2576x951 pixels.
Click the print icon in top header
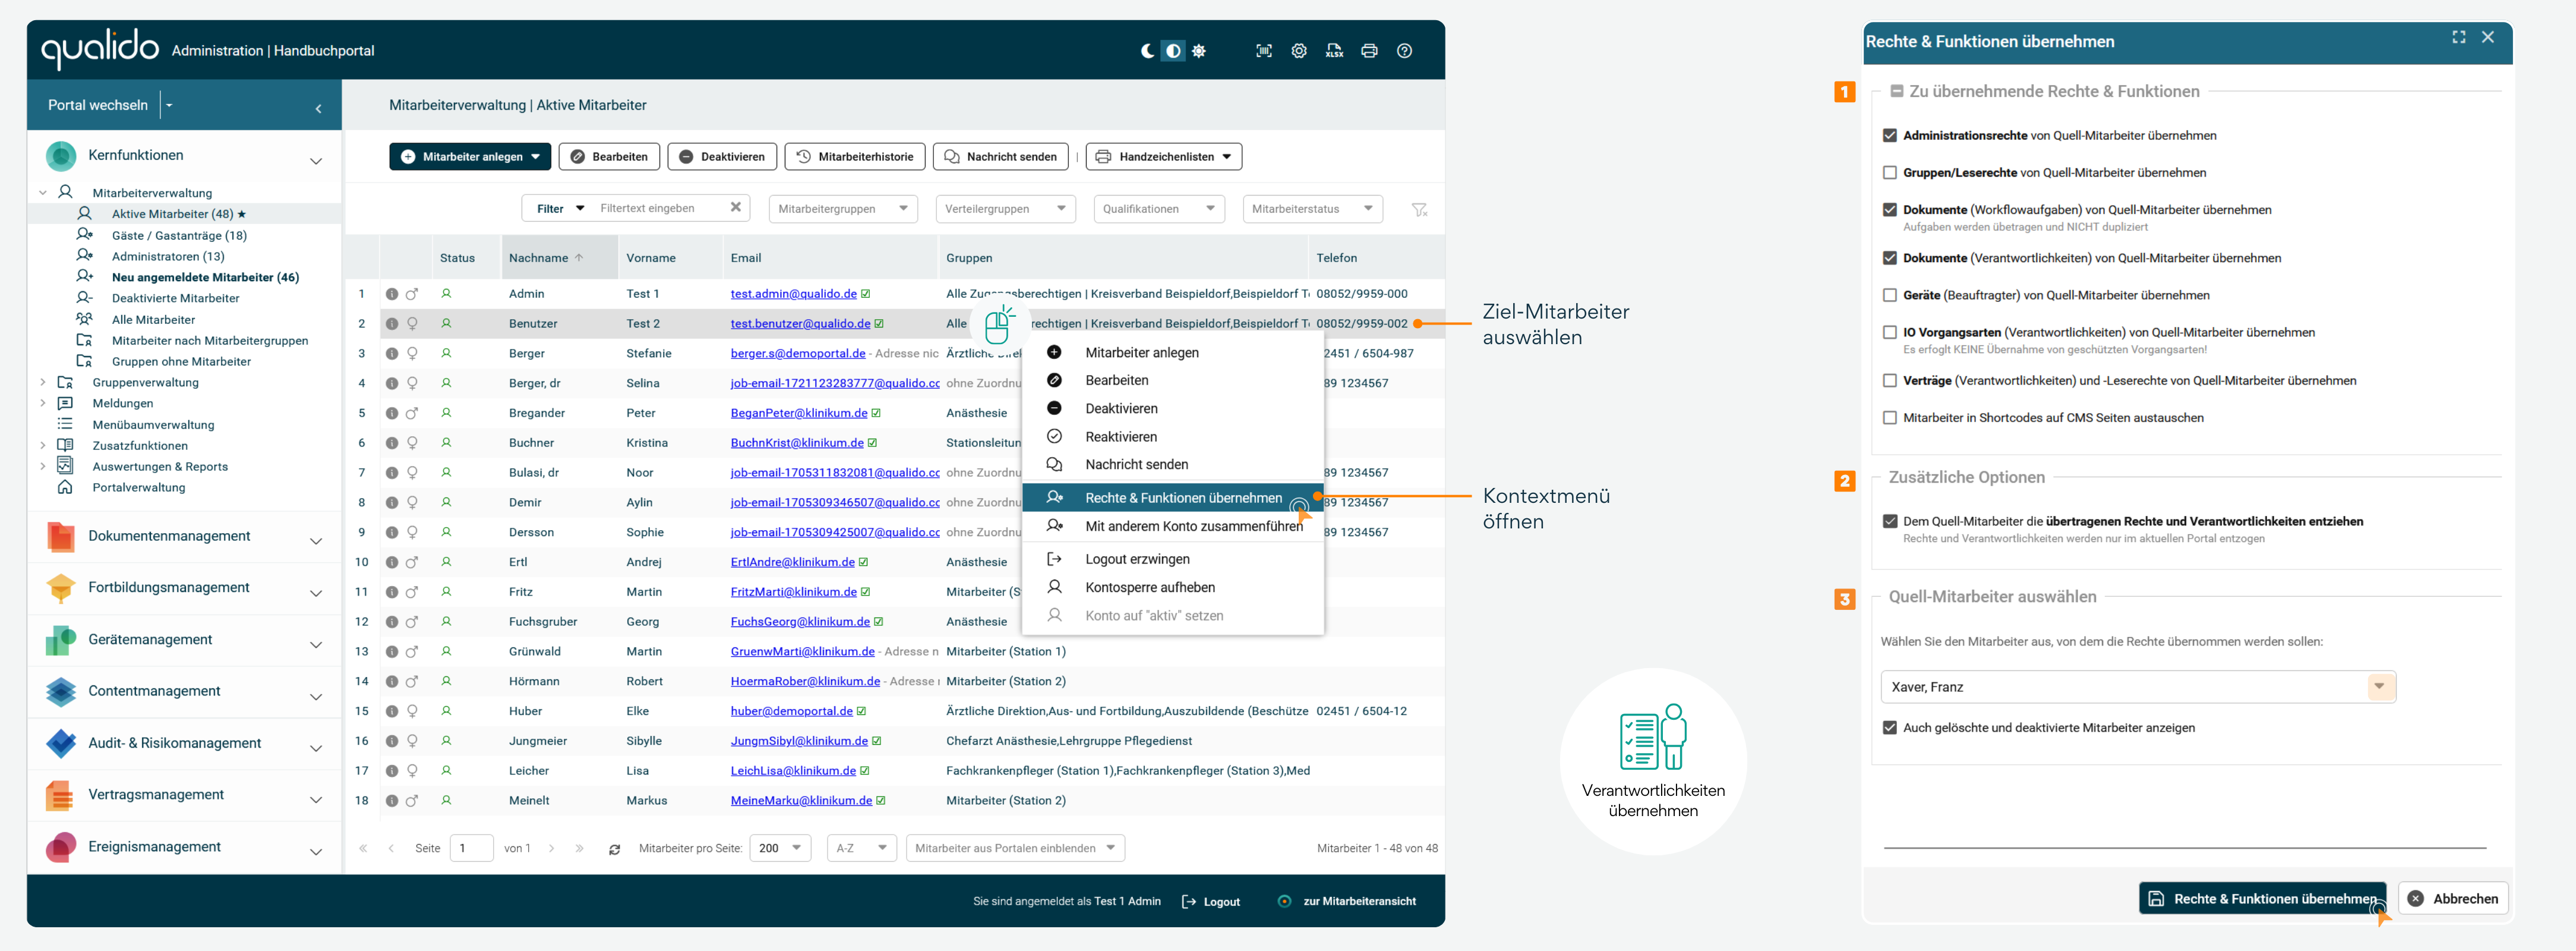[1369, 51]
